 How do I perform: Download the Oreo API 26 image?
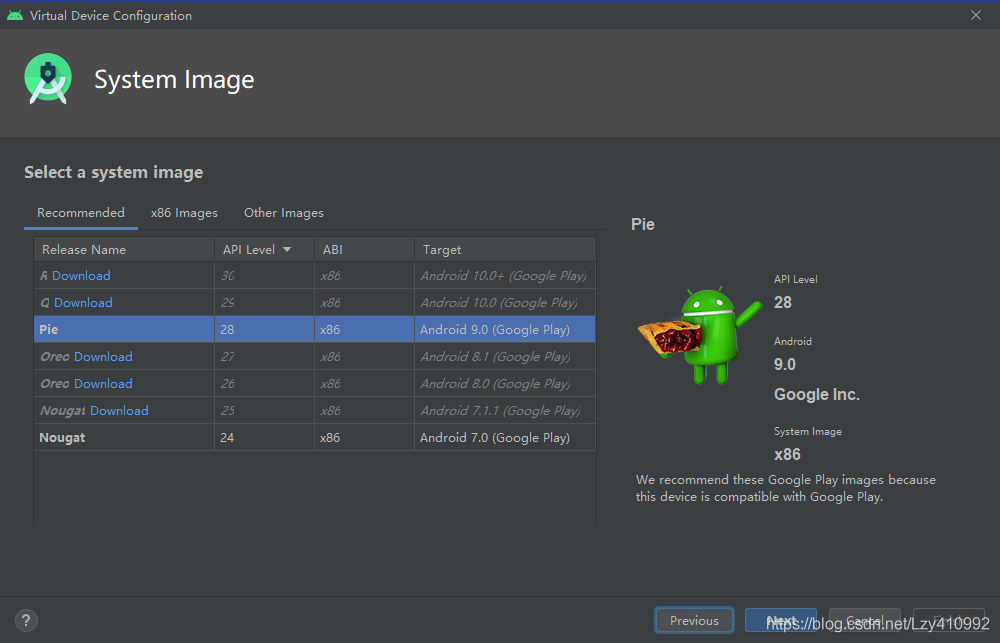pos(103,383)
